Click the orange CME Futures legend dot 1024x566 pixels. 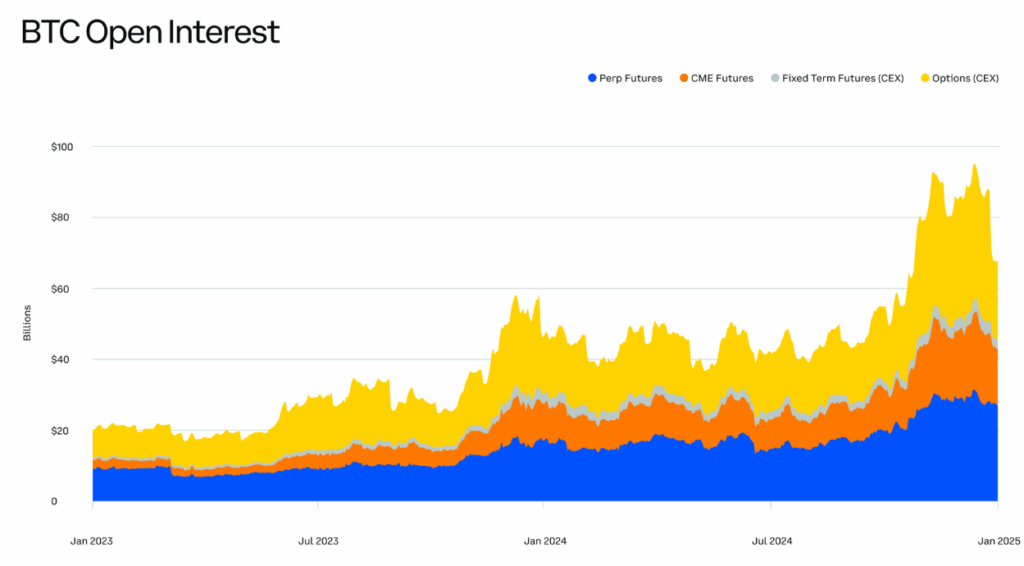click(684, 78)
